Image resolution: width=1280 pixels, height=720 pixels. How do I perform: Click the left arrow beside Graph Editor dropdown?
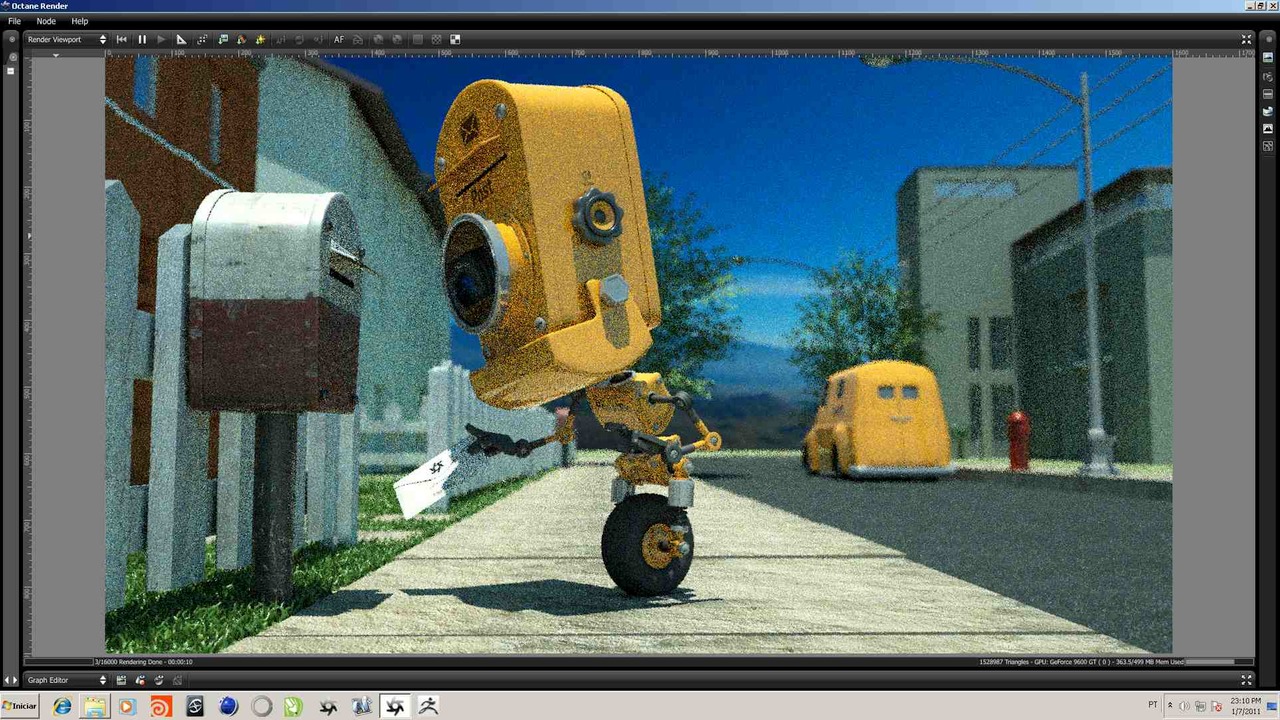click(x=6, y=681)
